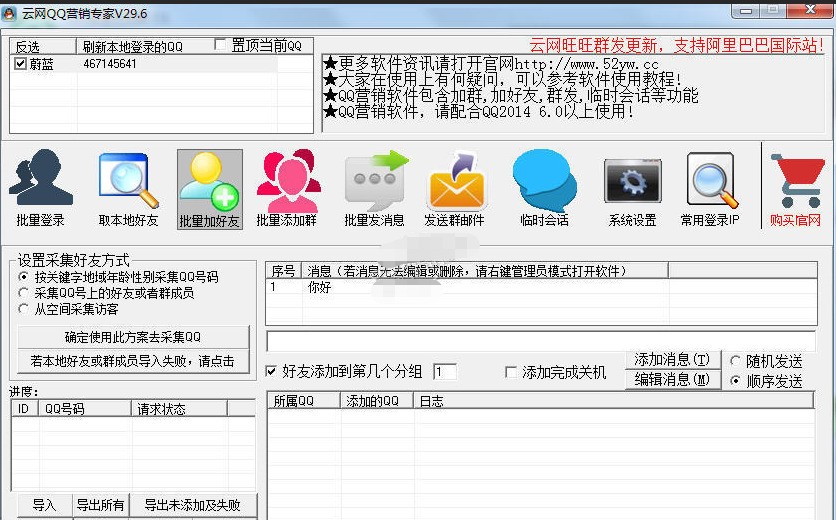This screenshot has width=836, height=520.
Task: Open the 批量加好友 add friends tool
Action: [210, 189]
